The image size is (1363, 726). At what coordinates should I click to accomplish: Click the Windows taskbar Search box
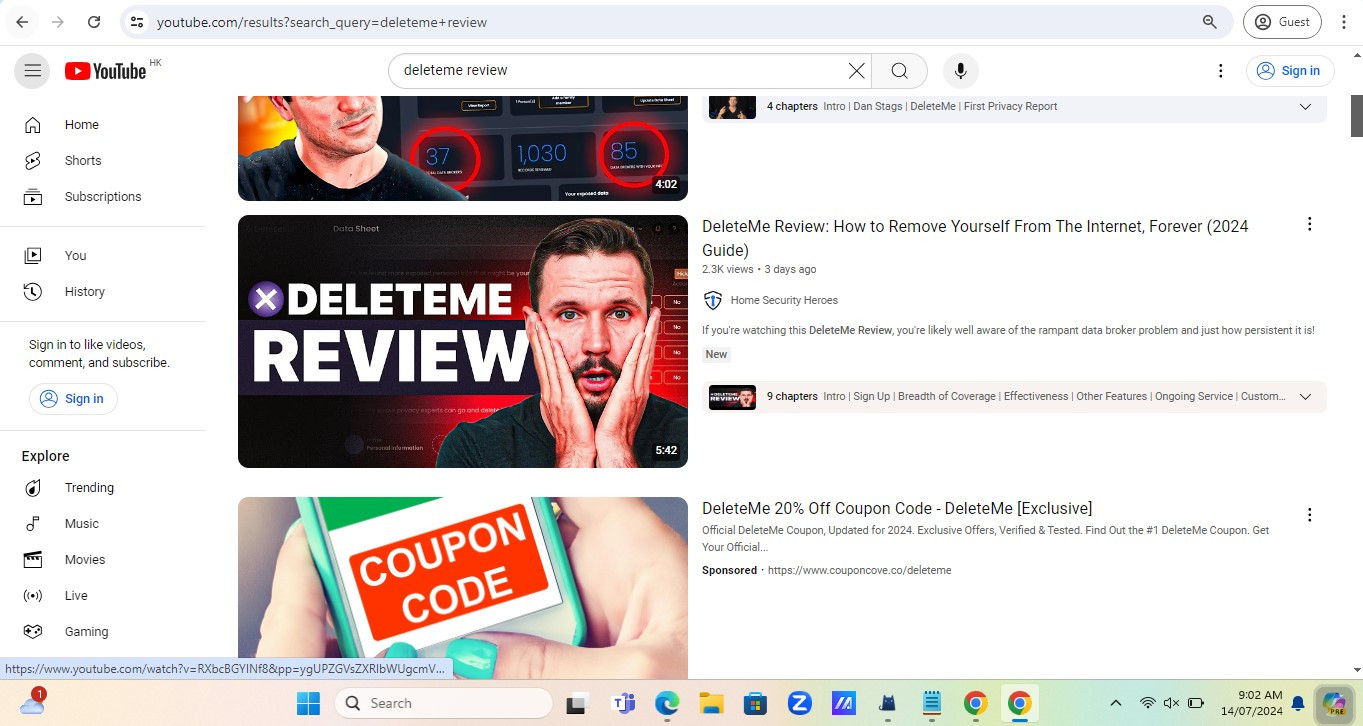[x=443, y=703]
